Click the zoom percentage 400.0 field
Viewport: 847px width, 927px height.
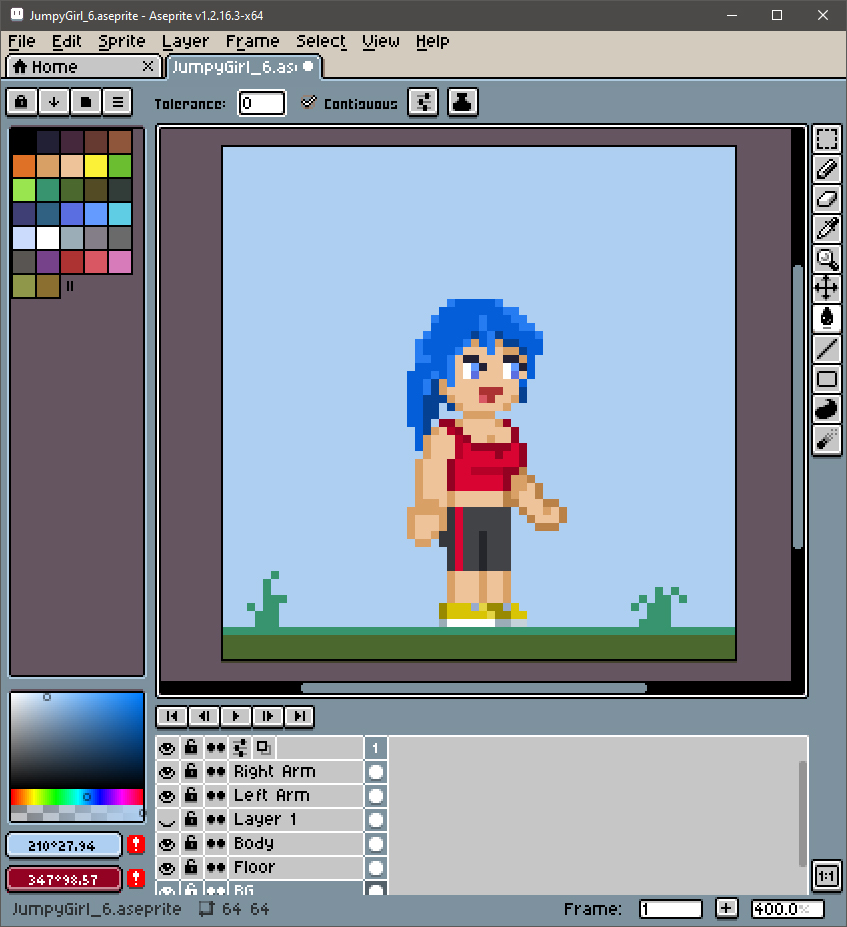(x=787, y=909)
